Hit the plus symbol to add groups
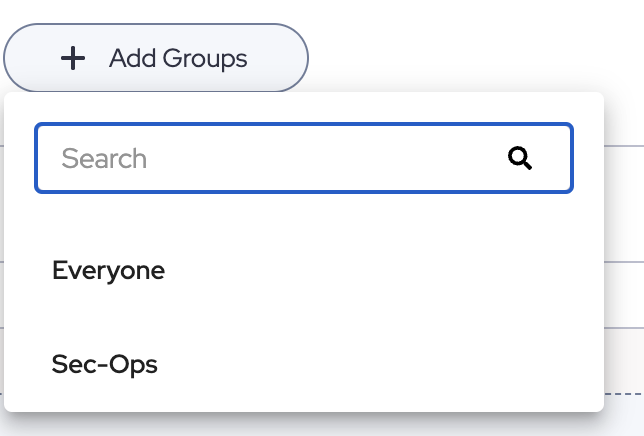 click(x=73, y=59)
